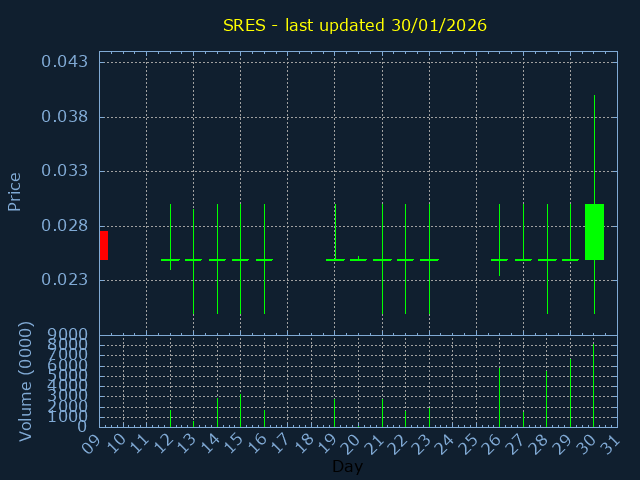Click the 0.023 price tick label

pyautogui.click(x=64, y=280)
